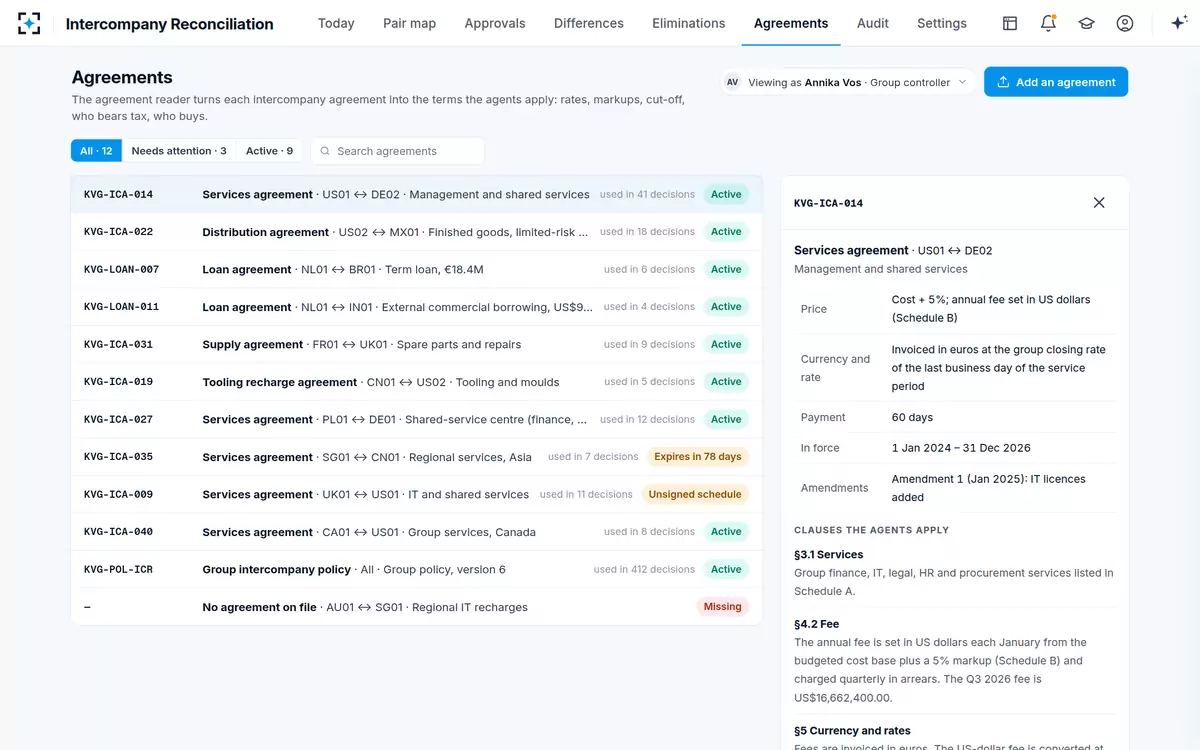Image resolution: width=1200 pixels, height=750 pixels.
Task: Click the search magnifier icon
Action: point(325,151)
